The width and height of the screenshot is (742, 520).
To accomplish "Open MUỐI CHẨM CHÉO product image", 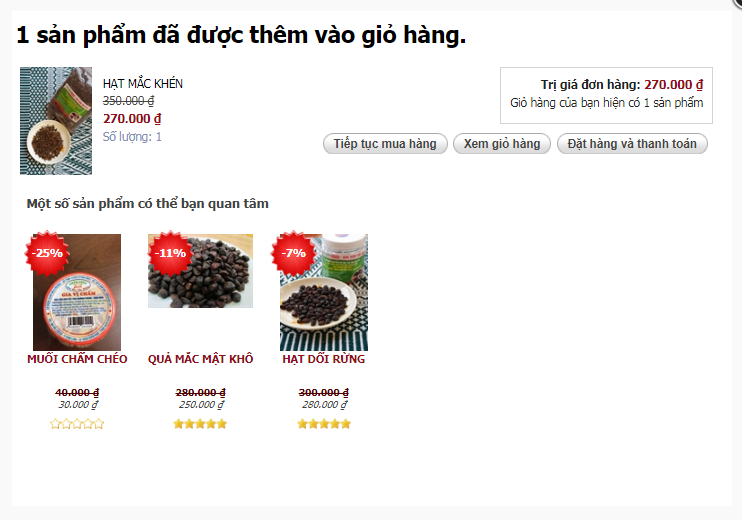I will point(77,292).
